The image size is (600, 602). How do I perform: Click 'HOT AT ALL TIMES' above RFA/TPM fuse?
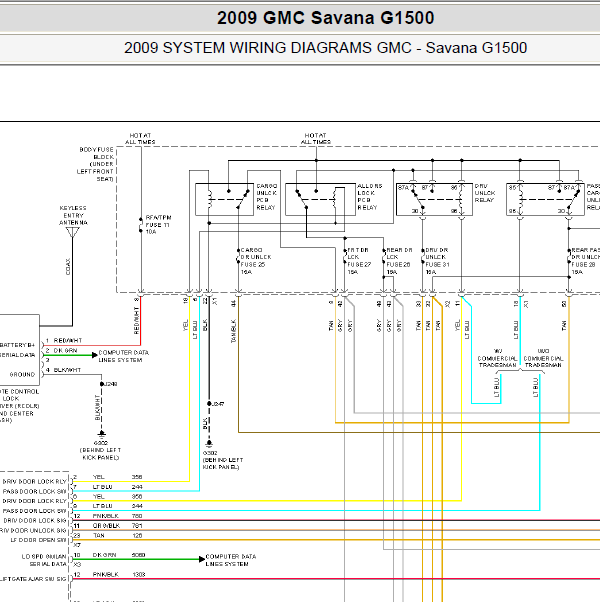[140, 139]
